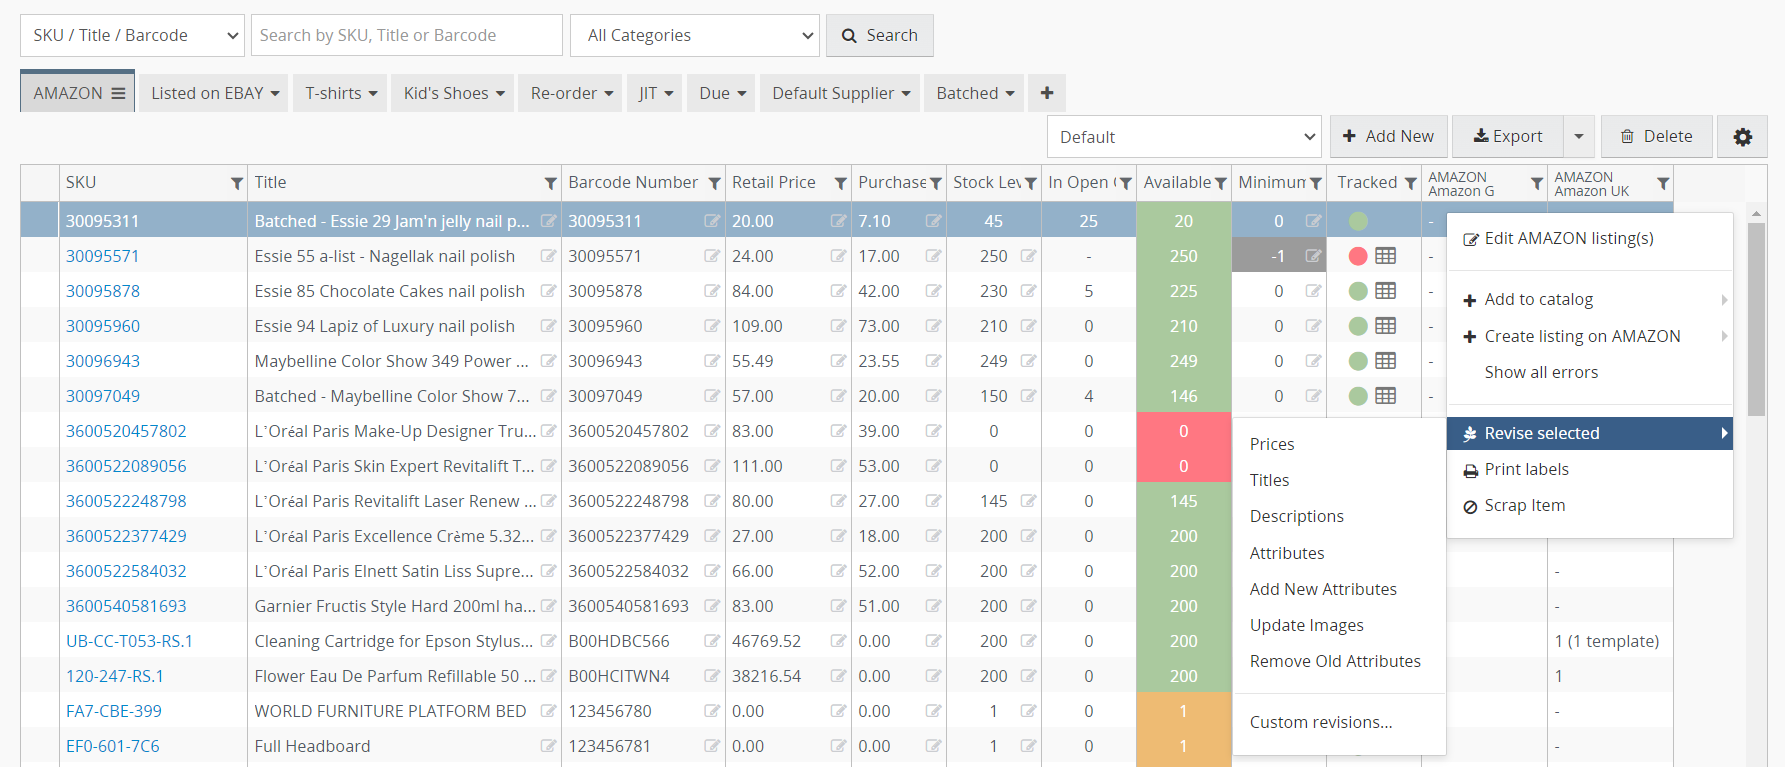1785x767 pixels.
Task: Click the settings gear icon
Action: pos(1742,137)
